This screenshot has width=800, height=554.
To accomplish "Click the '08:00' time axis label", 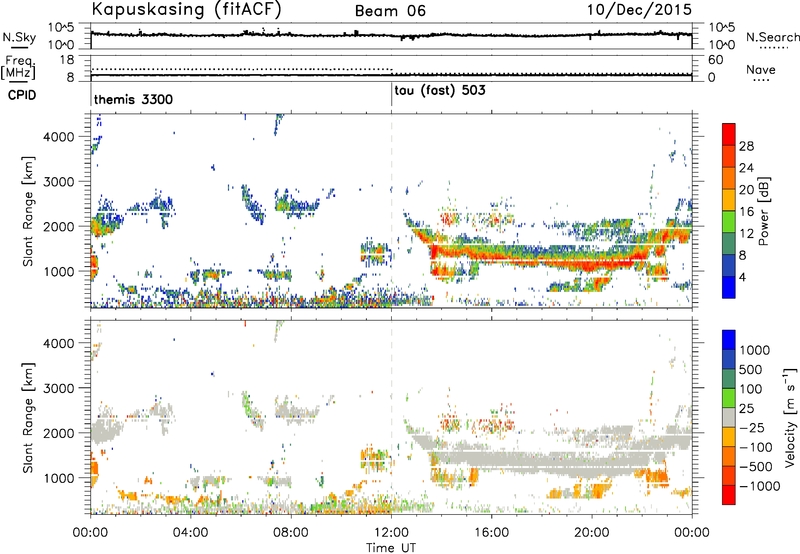I will point(291,533).
